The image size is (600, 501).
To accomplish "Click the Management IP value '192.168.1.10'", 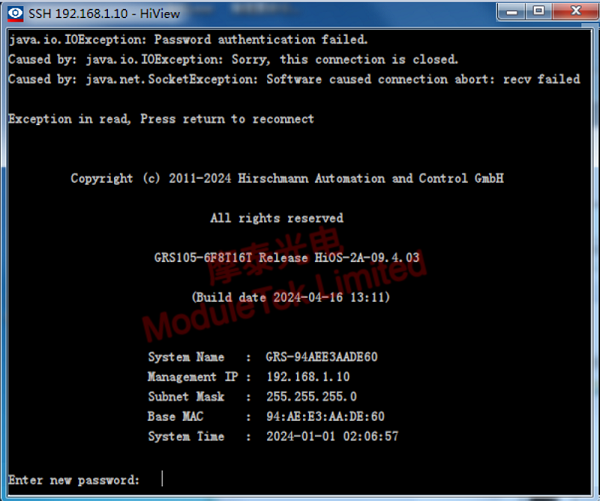I will (x=308, y=377).
